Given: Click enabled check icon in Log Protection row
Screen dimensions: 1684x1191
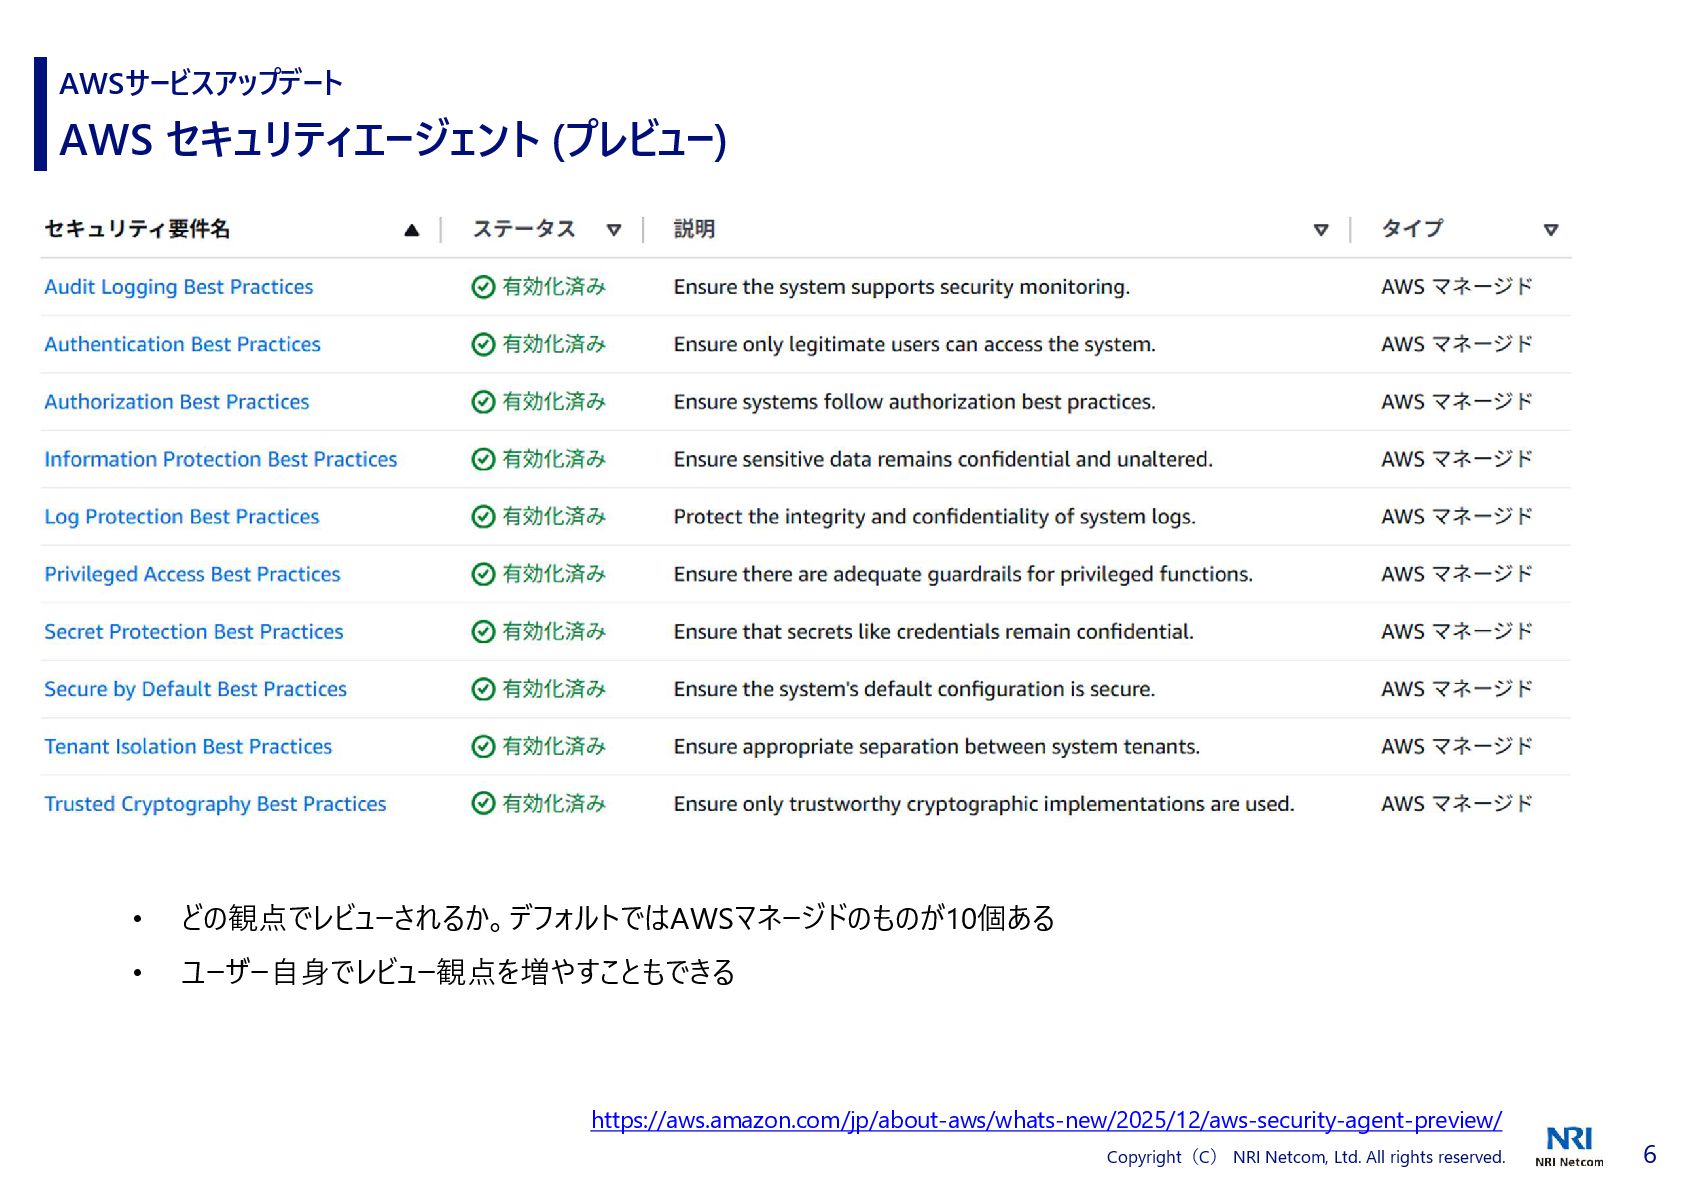Looking at the screenshot, I should 483,517.
